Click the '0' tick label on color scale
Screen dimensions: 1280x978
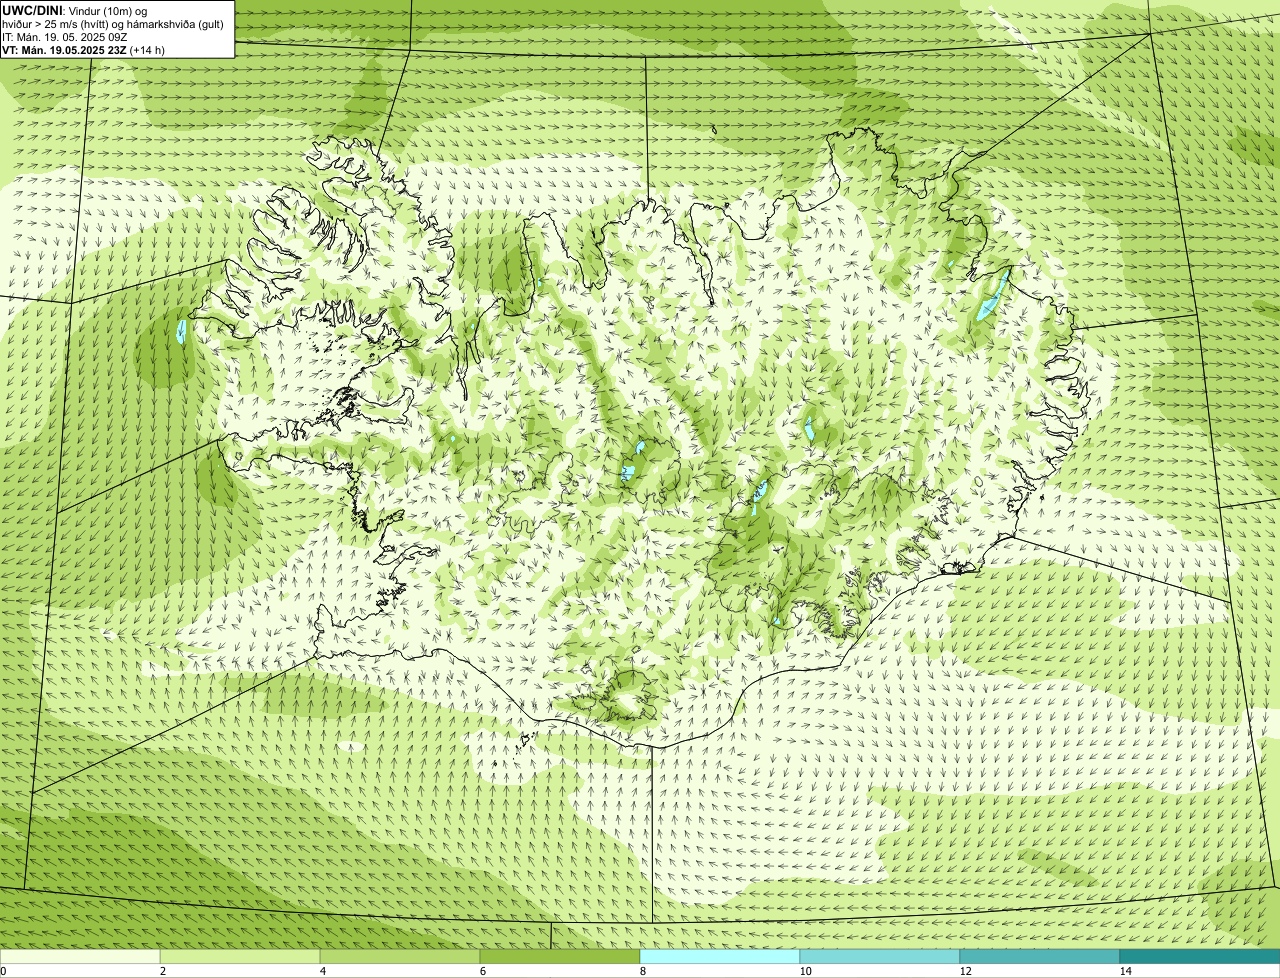[3, 971]
